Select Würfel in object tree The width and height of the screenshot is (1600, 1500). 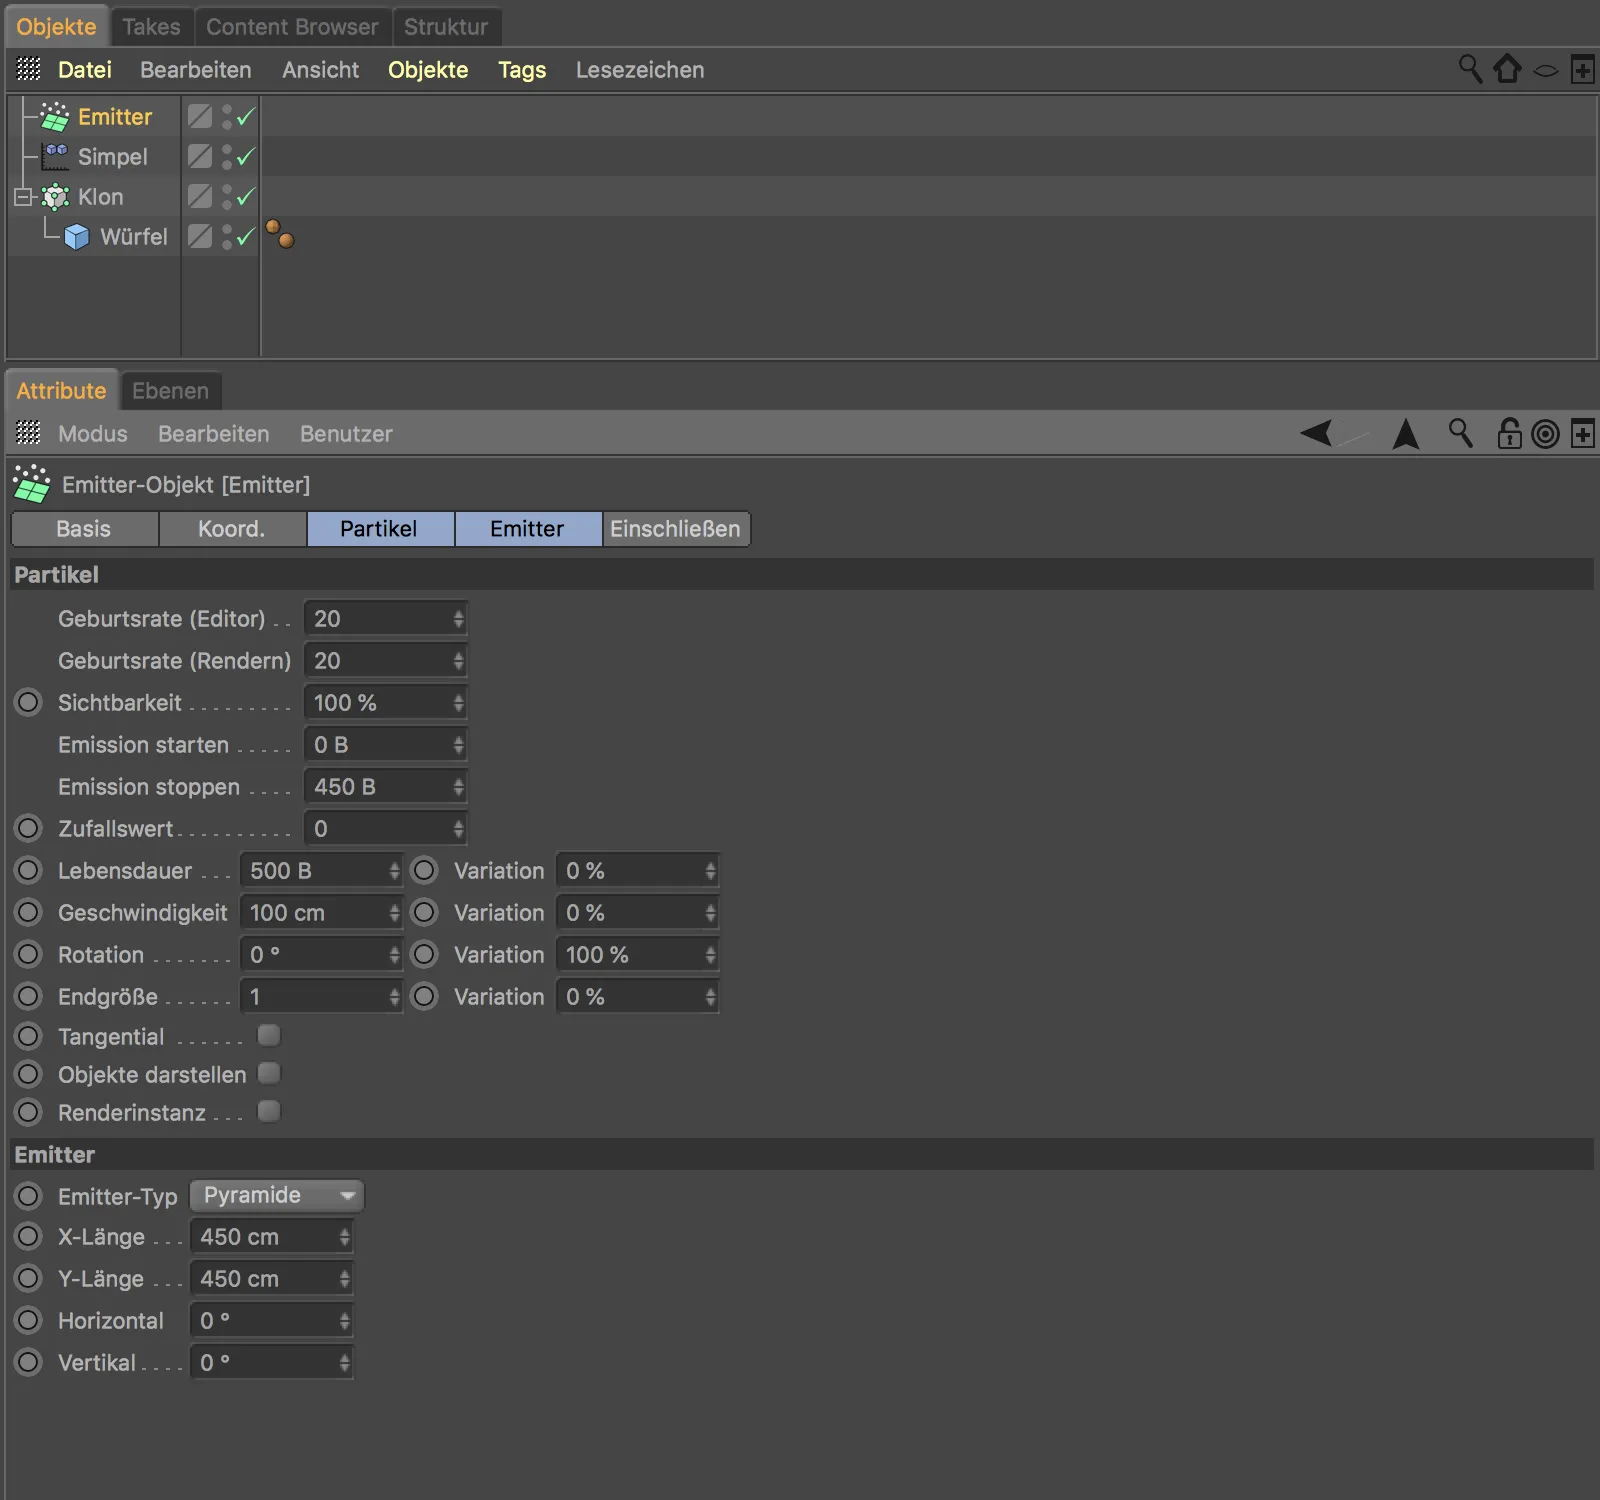[x=134, y=237]
